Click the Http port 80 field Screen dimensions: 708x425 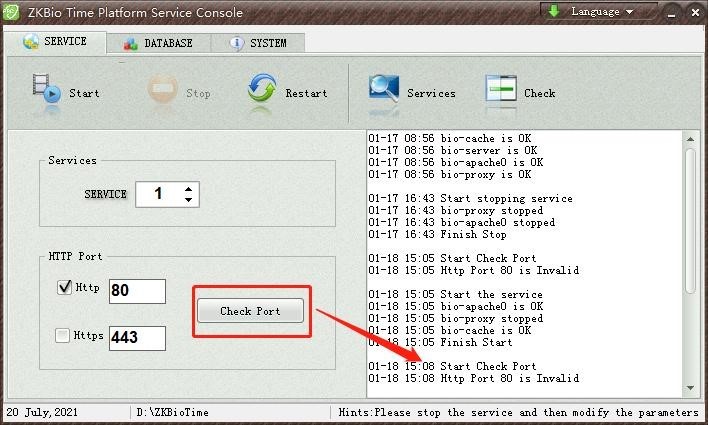click(137, 291)
